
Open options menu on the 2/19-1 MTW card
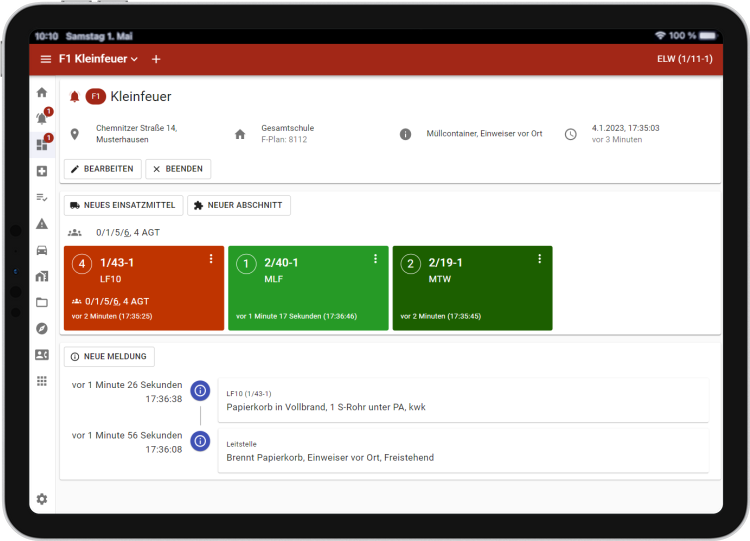tap(539, 259)
